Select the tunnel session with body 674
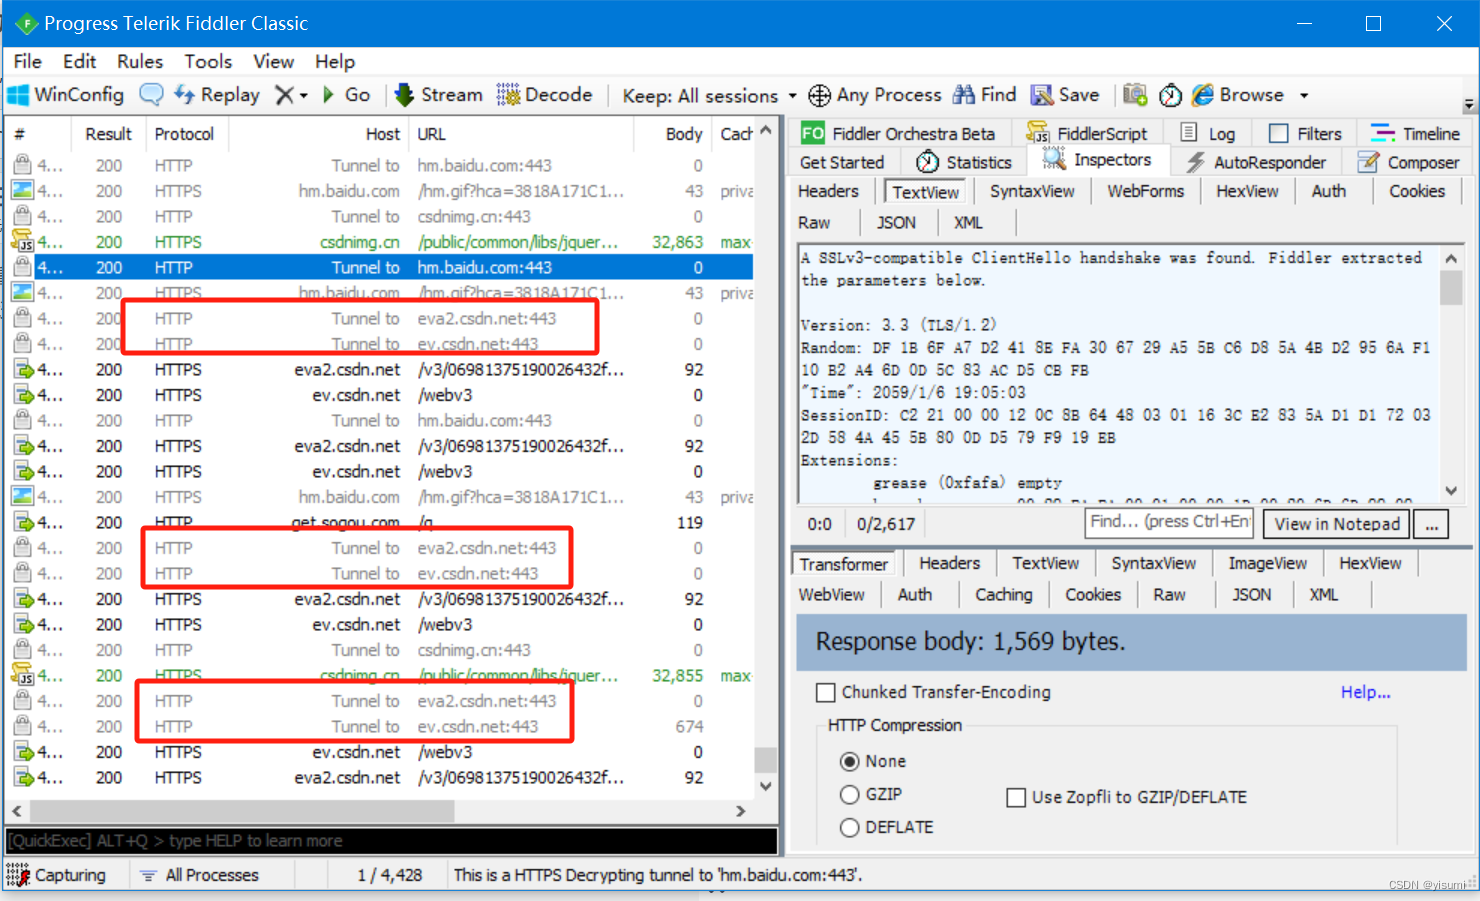 tap(380, 726)
